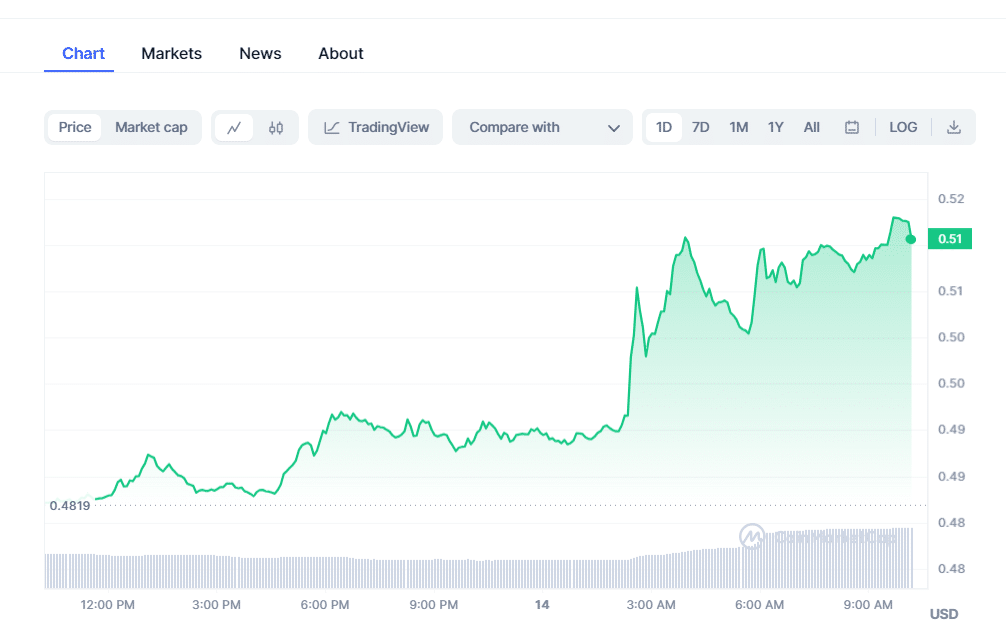Switch chart to Market cap view
Screen dimensions: 1006x642
click(151, 127)
